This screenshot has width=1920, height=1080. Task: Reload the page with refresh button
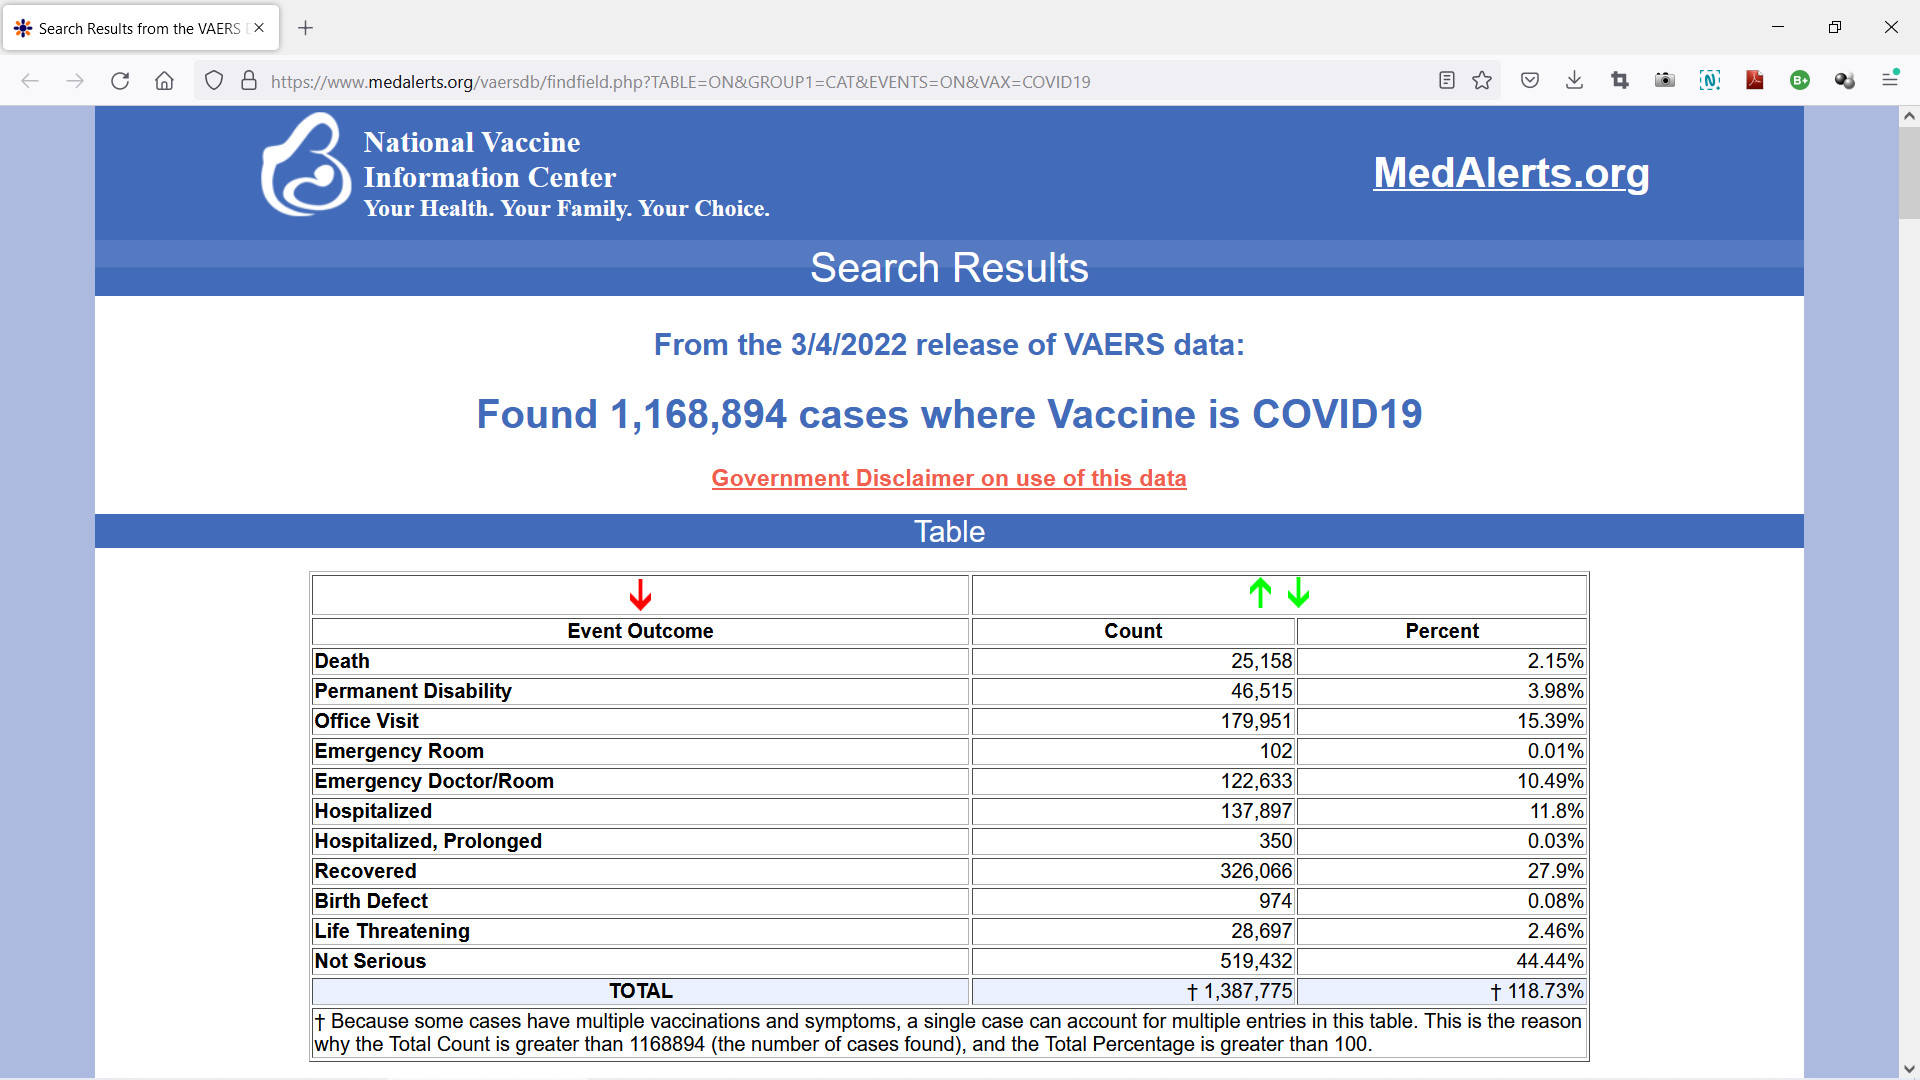tap(120, 81)
